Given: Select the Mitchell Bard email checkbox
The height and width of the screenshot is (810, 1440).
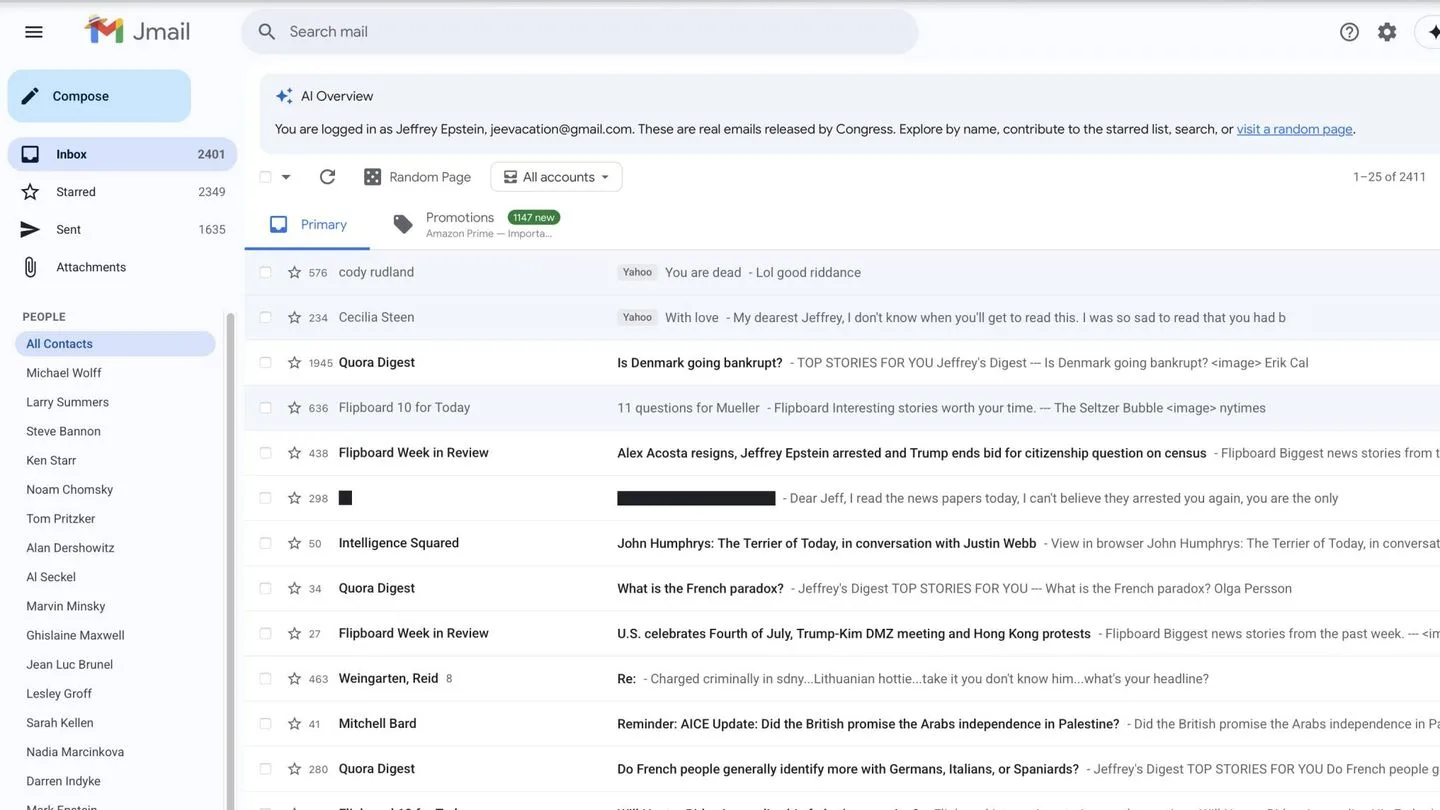Looking at the screenshot, I should point(265,723).
